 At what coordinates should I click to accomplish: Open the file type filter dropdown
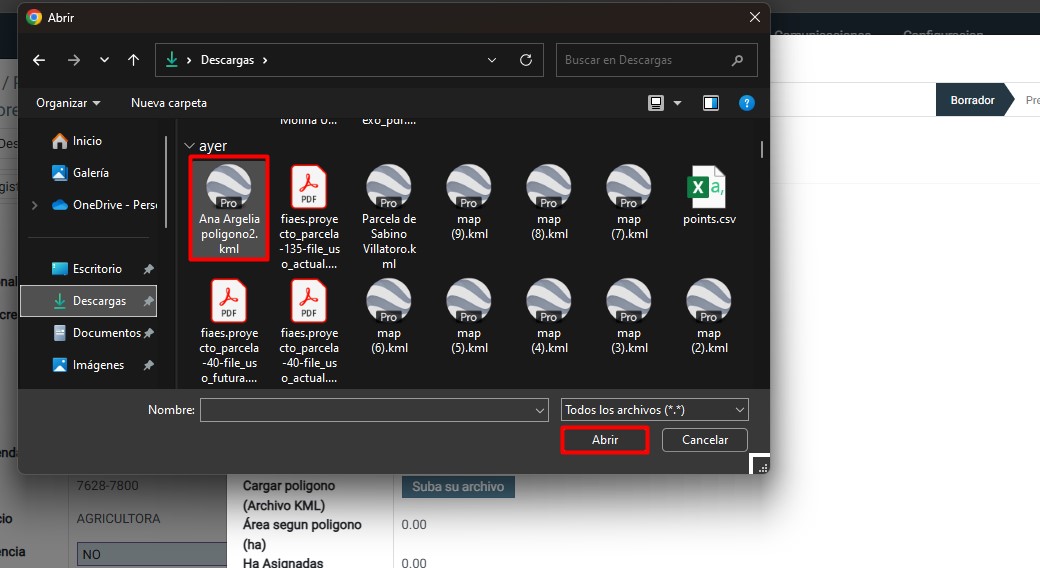click(x=655, y=410)
